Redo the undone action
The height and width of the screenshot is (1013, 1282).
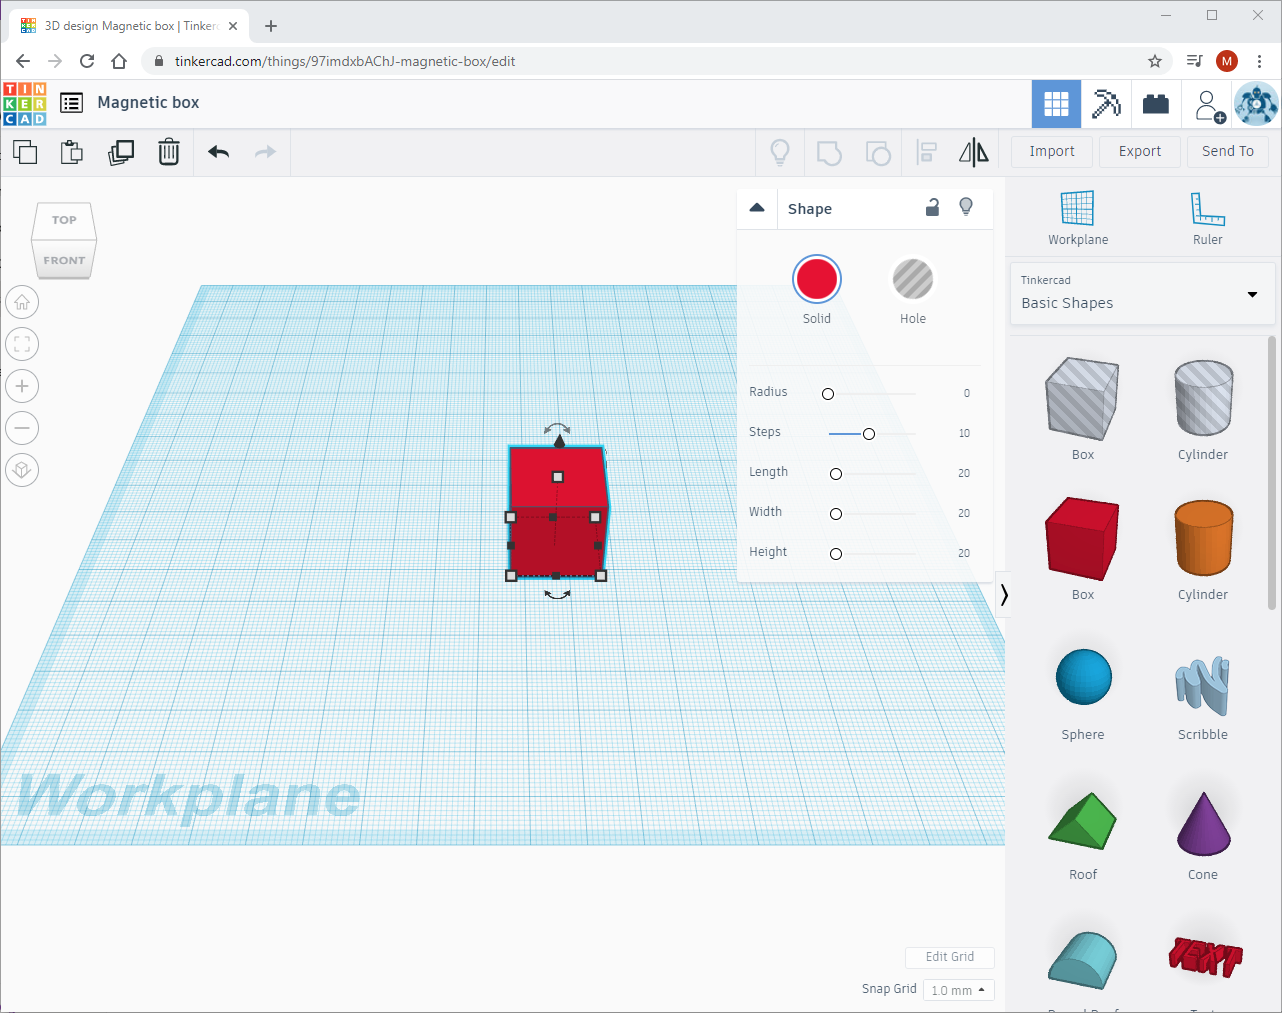[x=265, y=152]
